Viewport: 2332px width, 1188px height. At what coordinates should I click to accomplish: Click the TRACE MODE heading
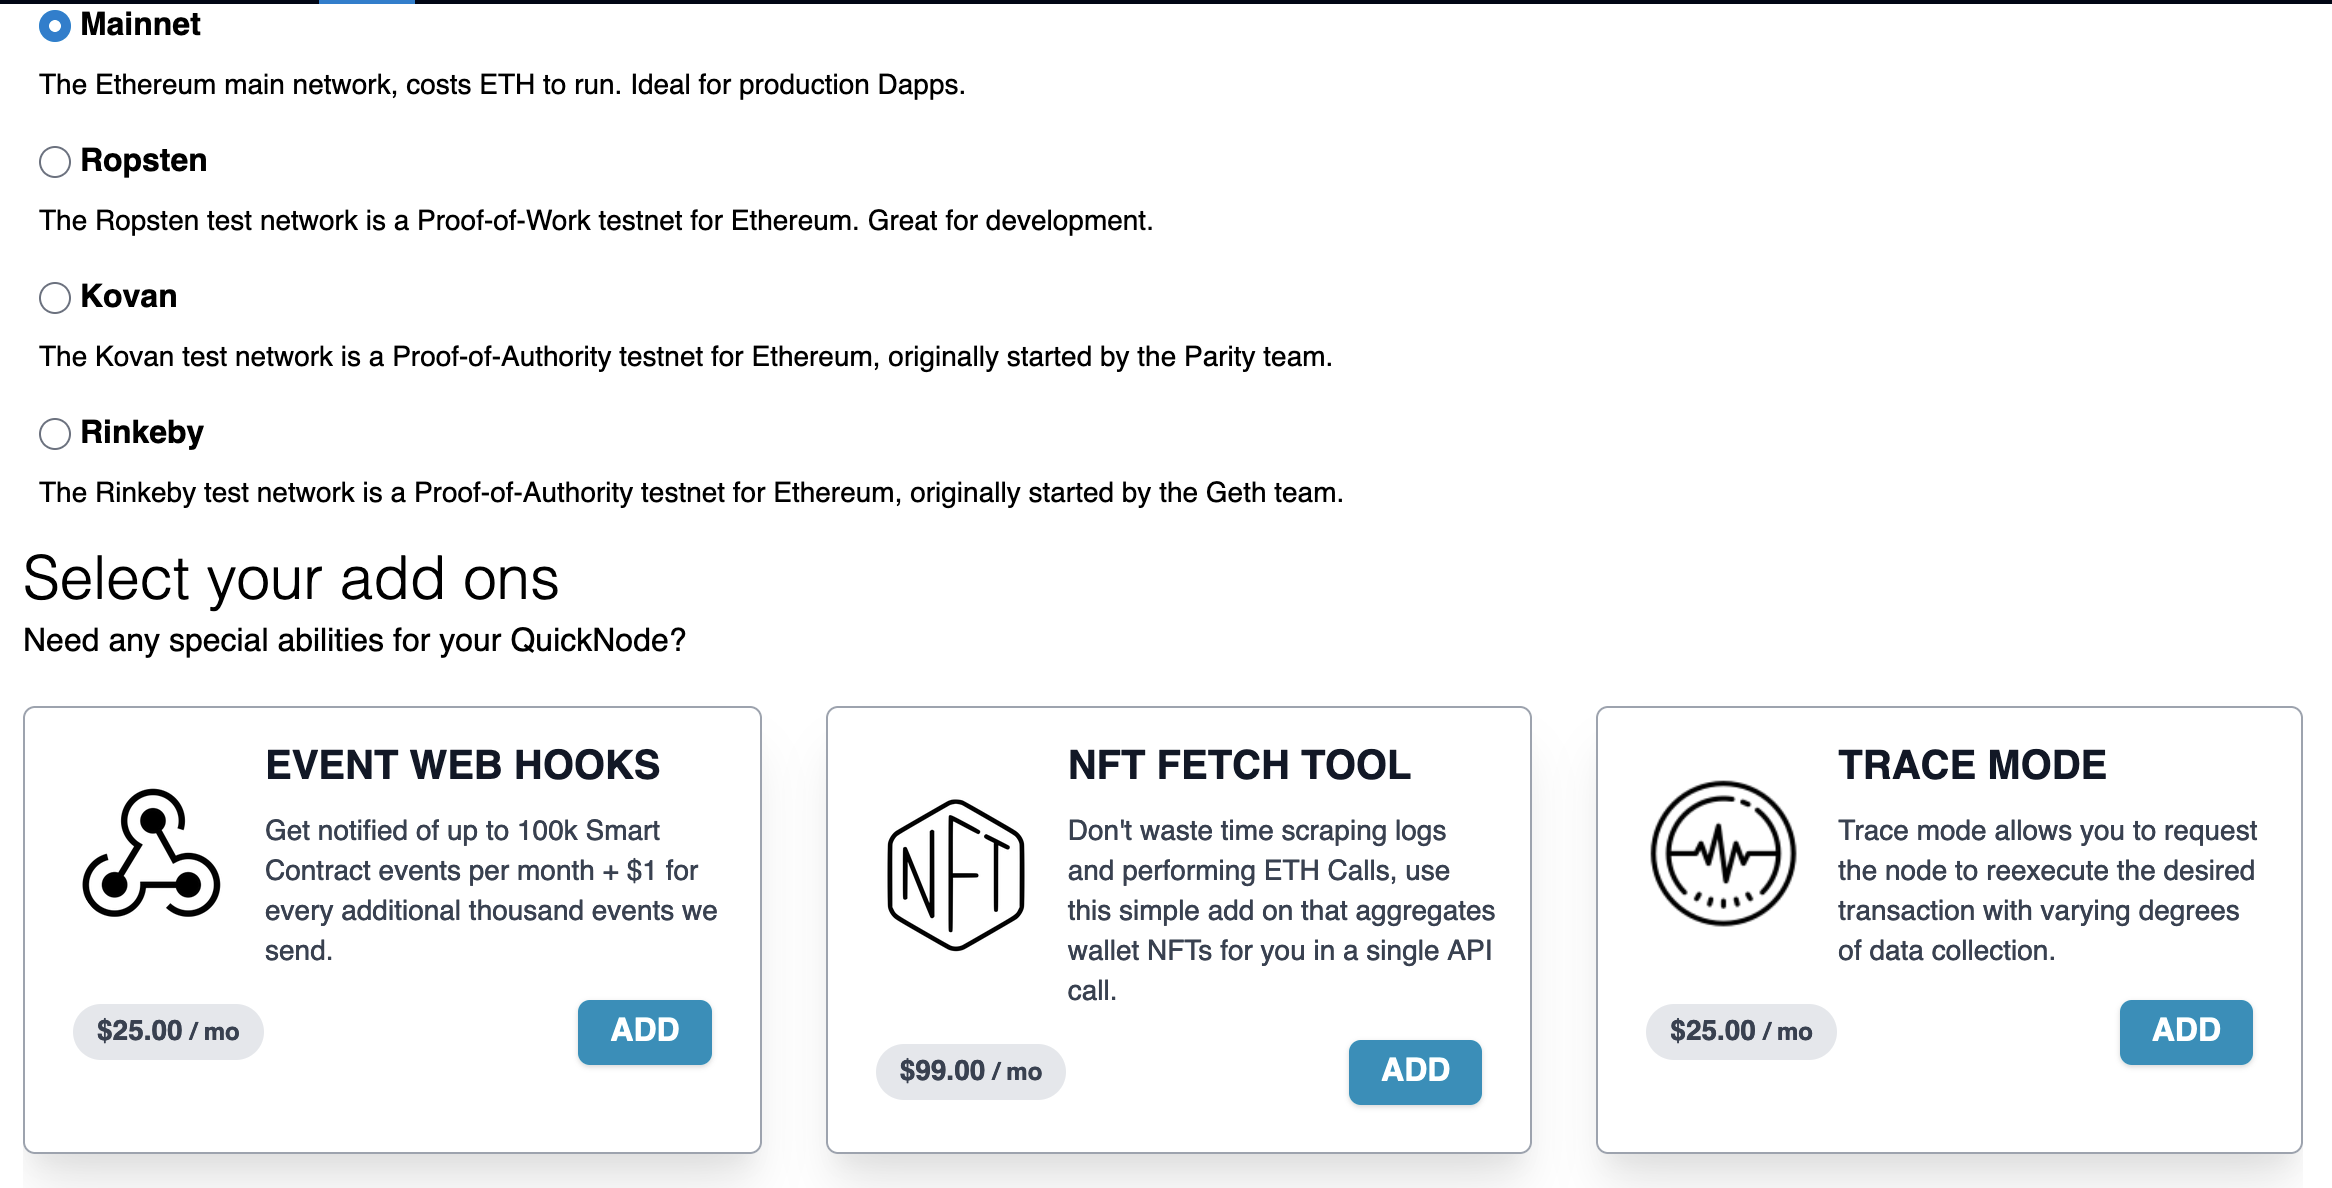point(1972,765)
